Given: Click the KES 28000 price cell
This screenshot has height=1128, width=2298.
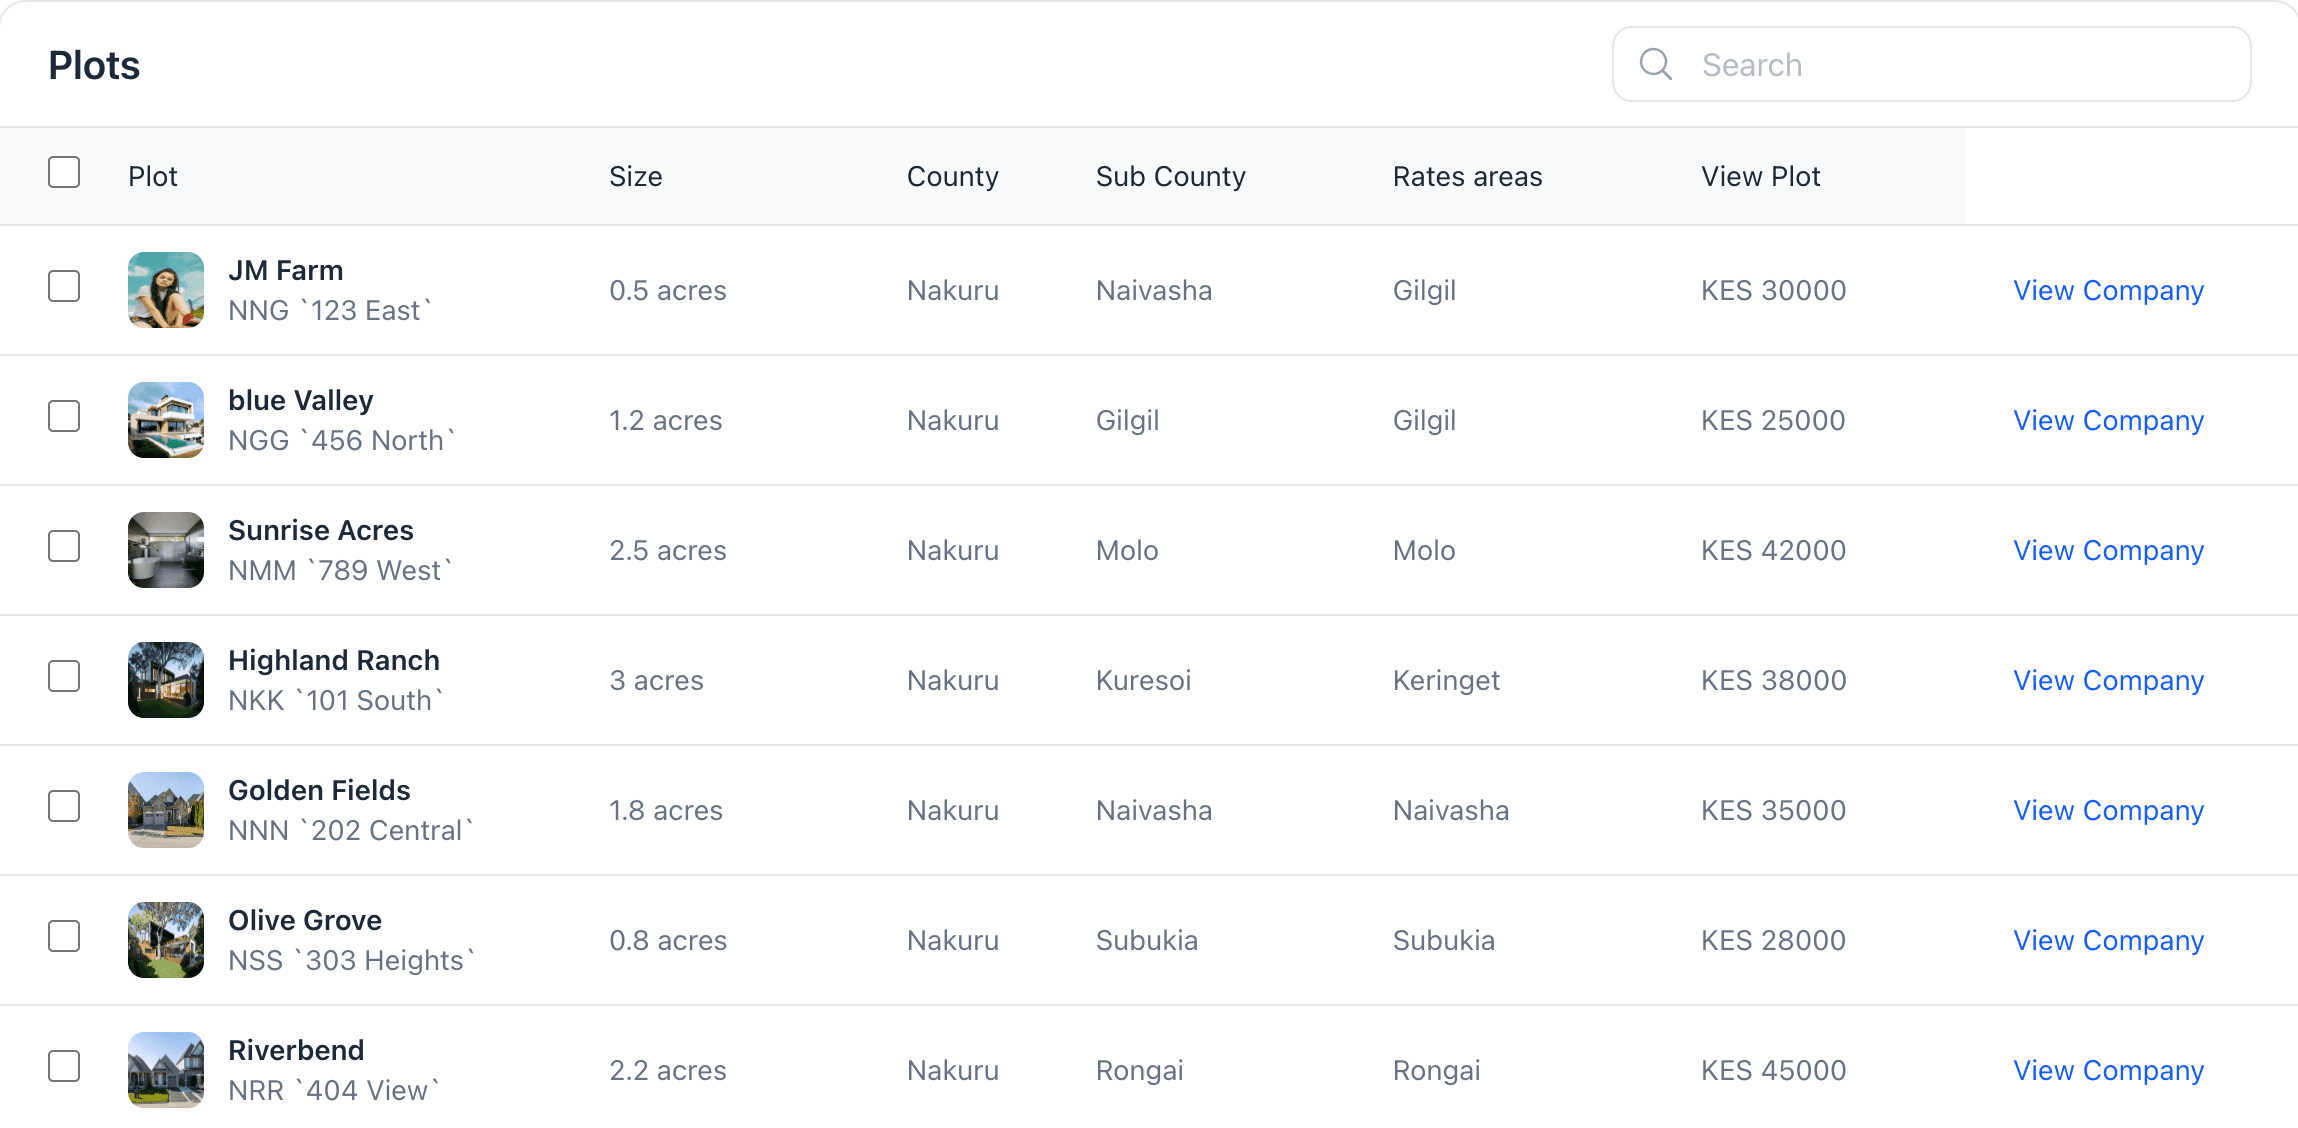Looking at the screenshot, I should 1774,940.
